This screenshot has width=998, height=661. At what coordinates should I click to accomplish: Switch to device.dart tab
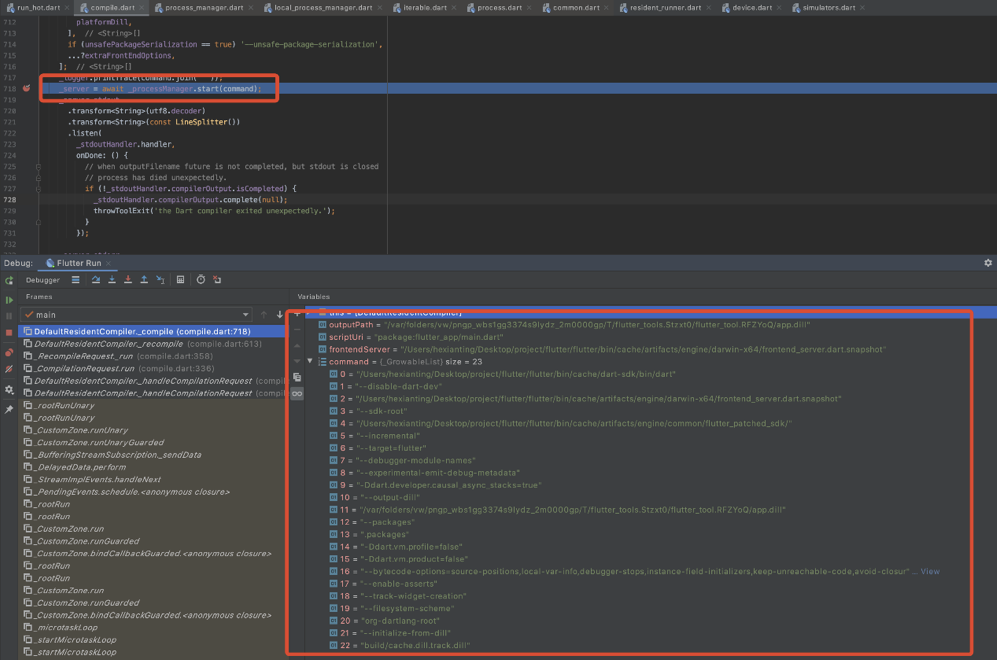752,8
